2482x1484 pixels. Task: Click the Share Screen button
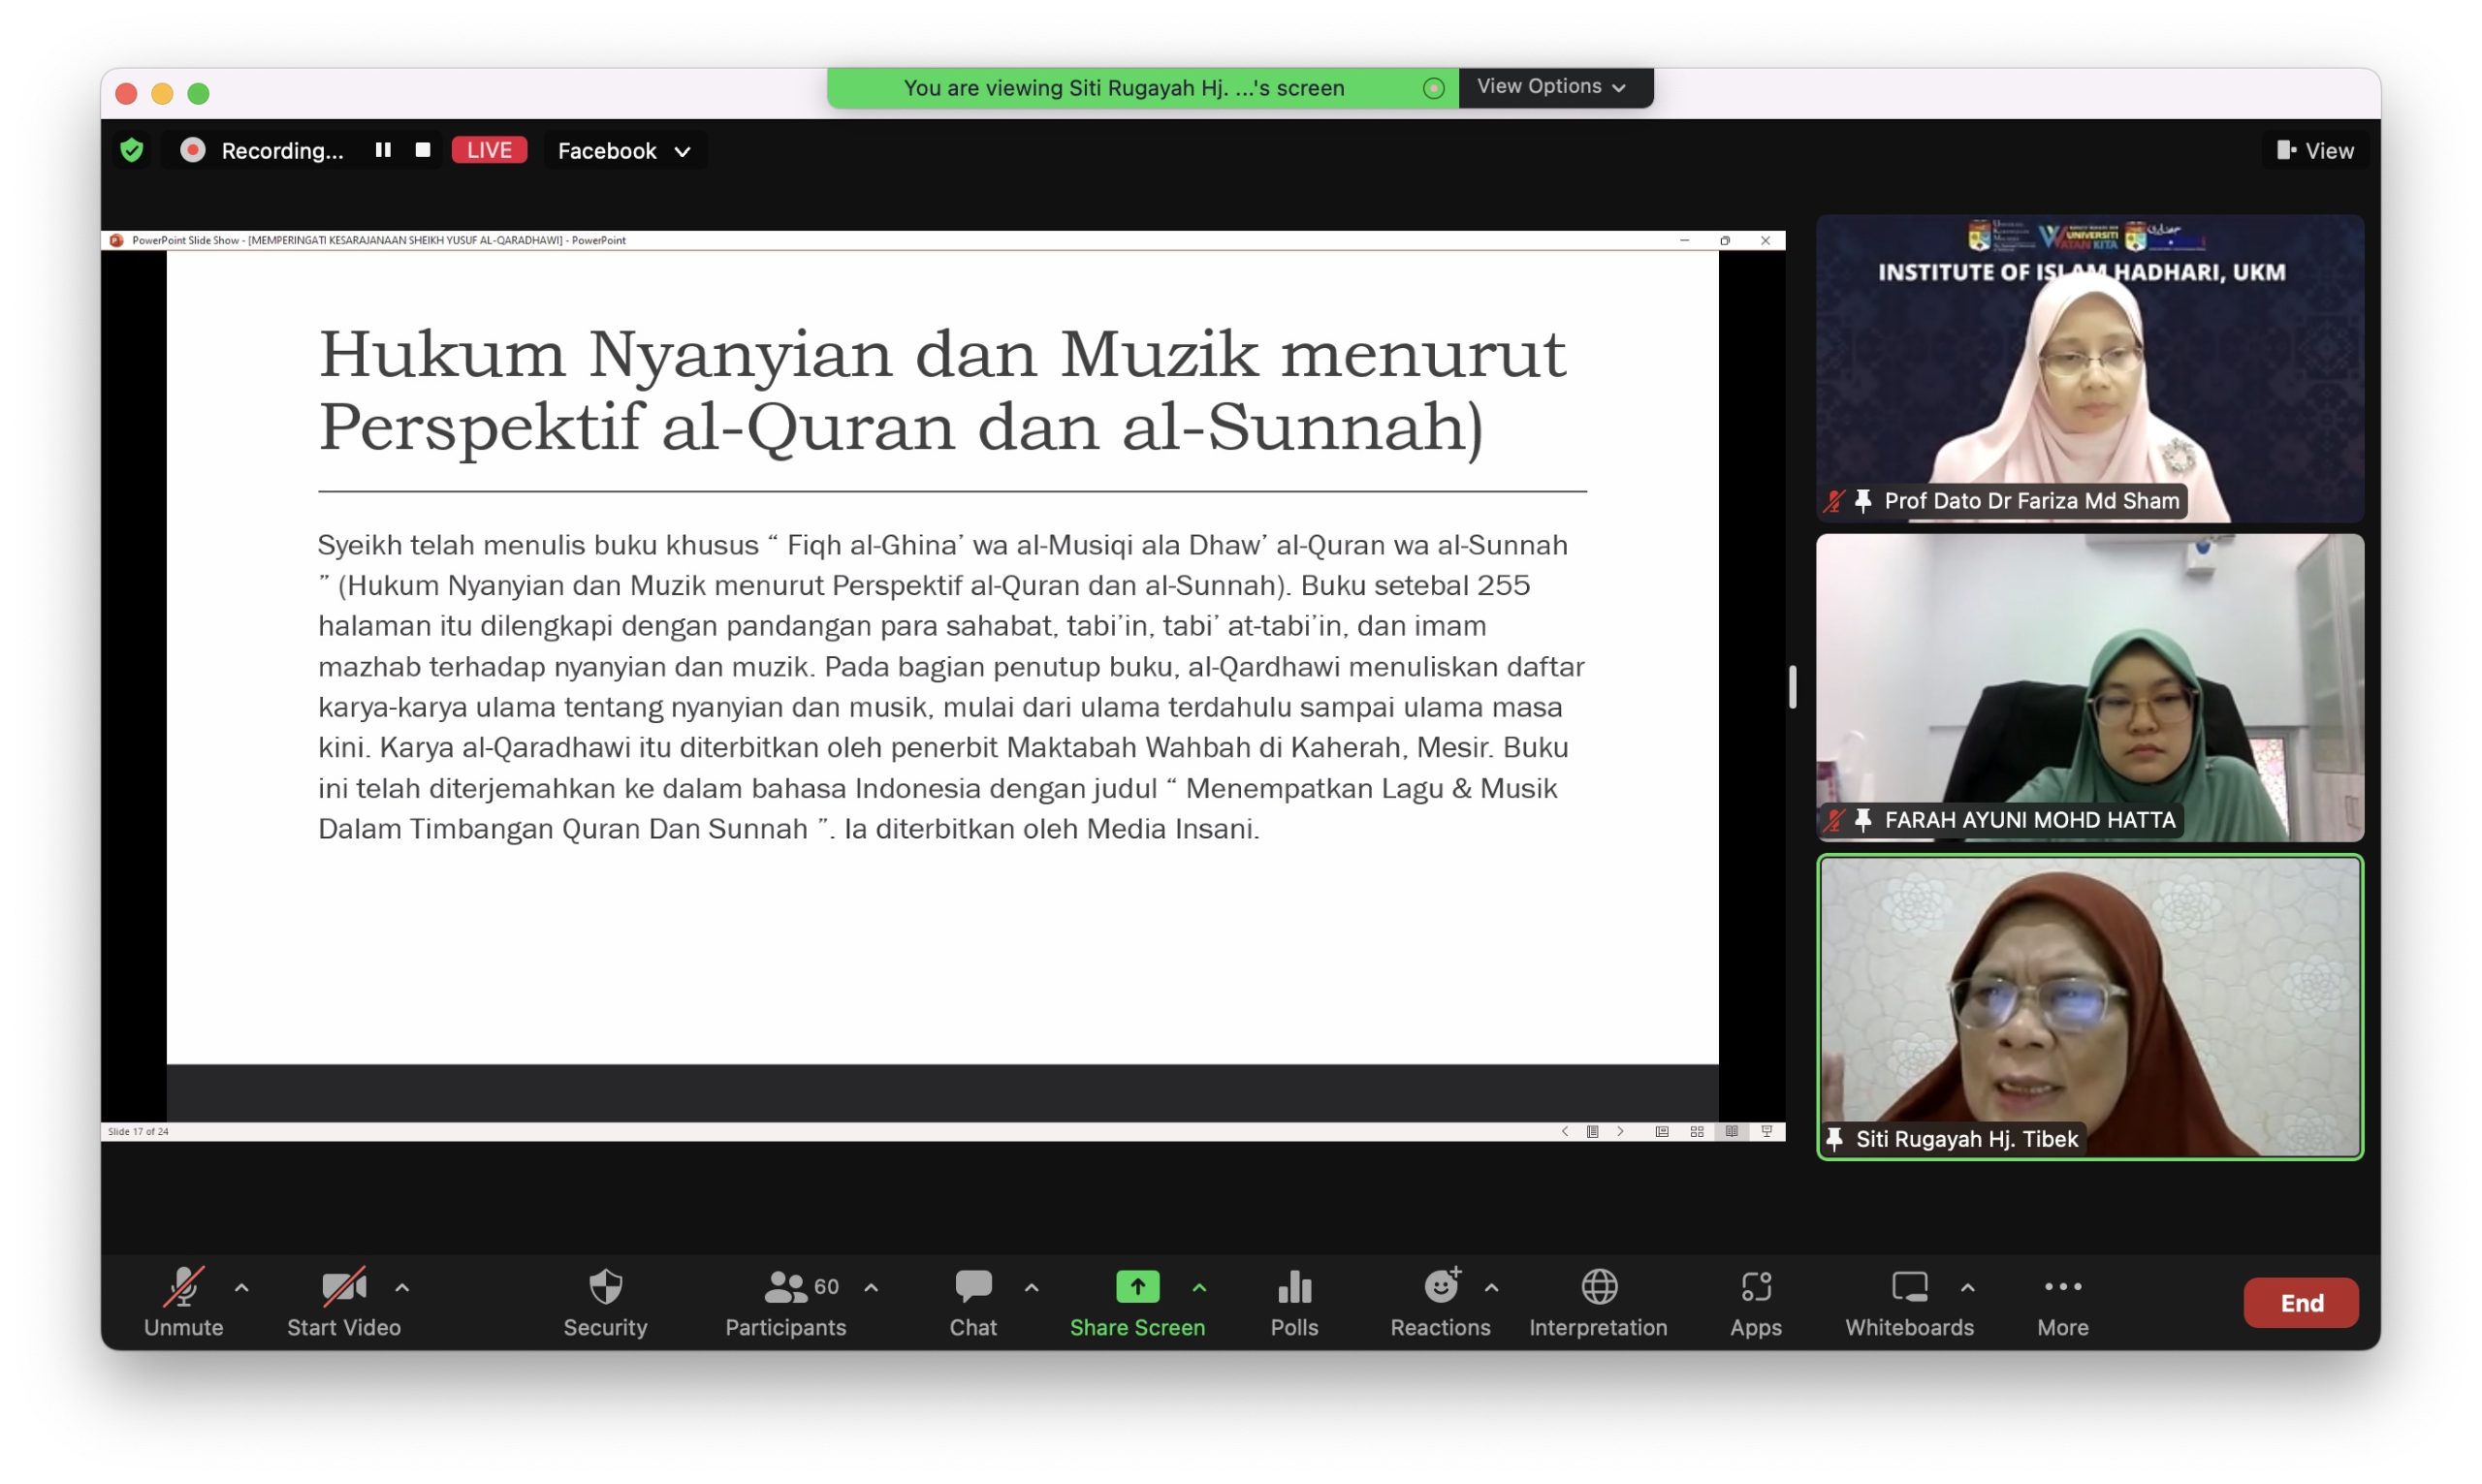[1137, 1288]
